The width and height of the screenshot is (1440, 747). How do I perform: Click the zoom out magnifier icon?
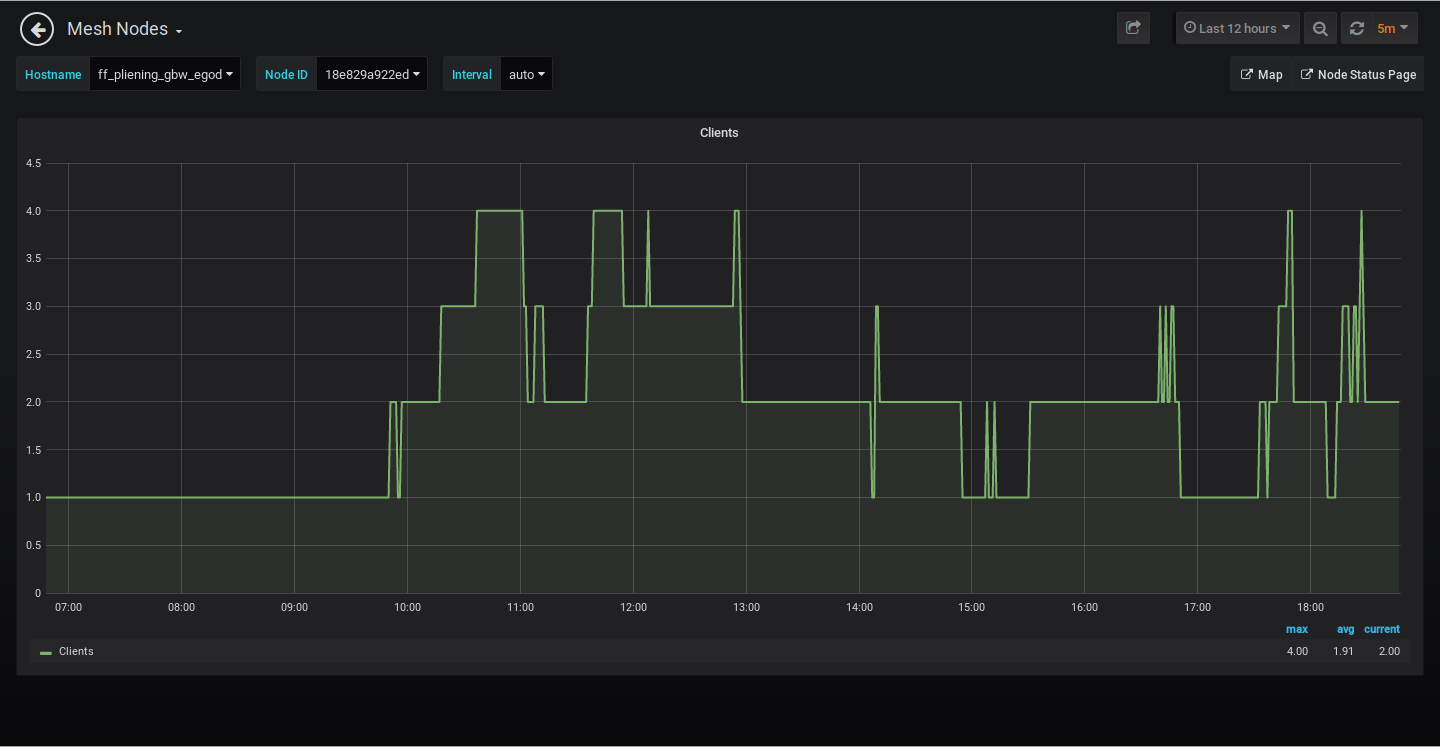(x=1320, y=28)
